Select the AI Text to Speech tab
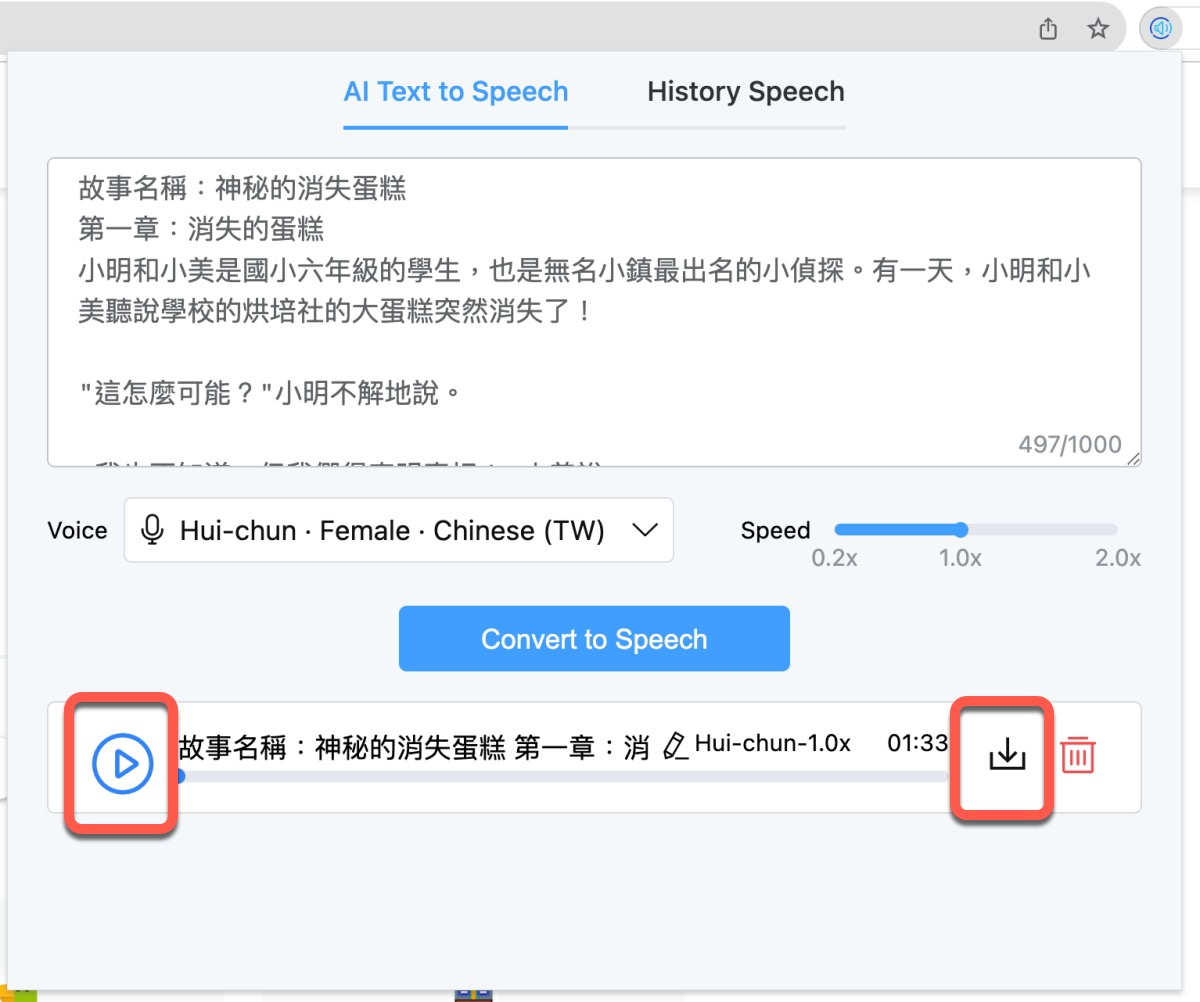 click(455, 92)
